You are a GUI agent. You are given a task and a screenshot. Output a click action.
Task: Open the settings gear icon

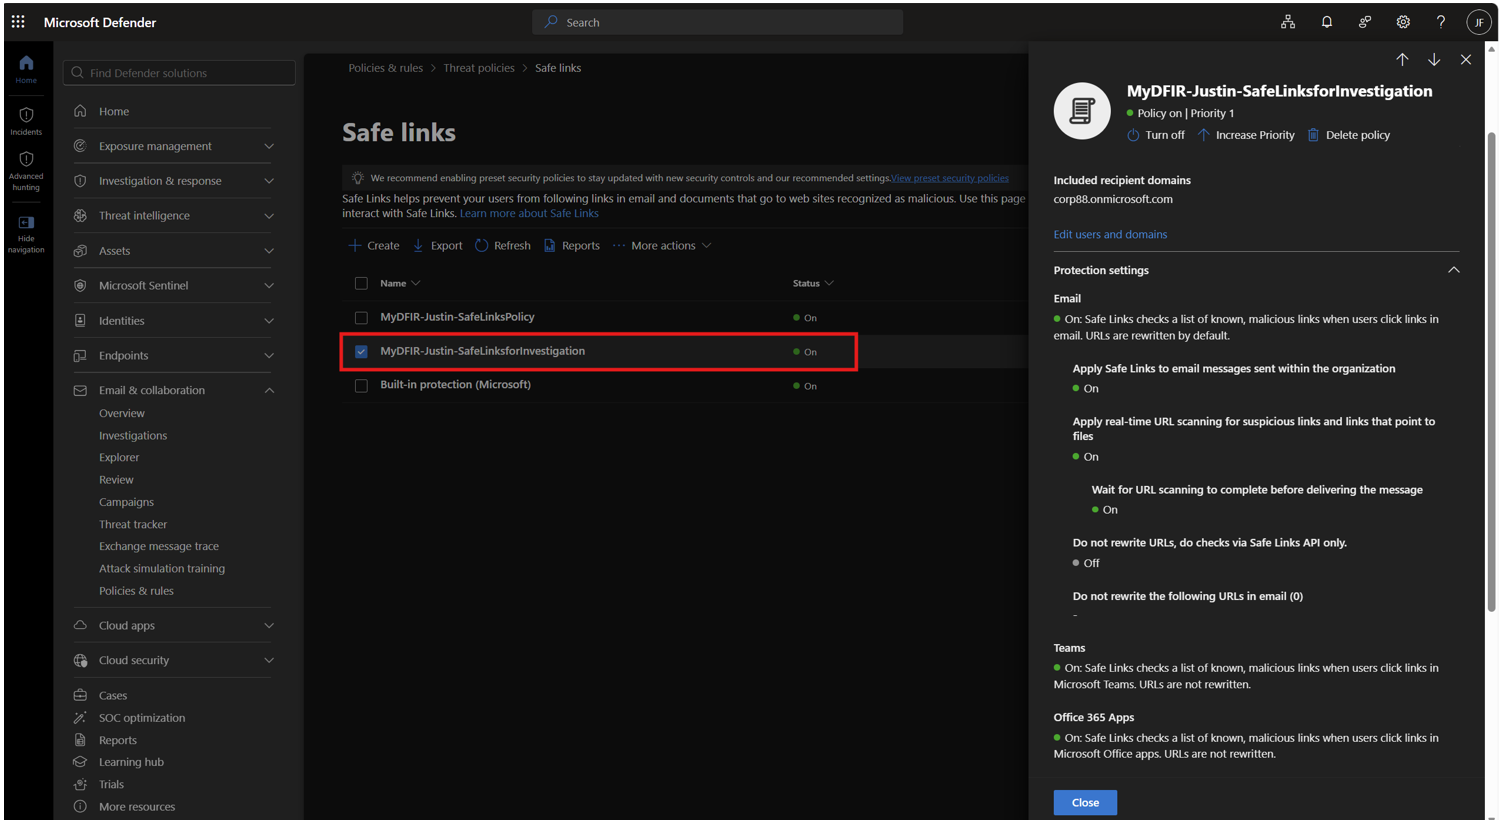pos(1403,22)
